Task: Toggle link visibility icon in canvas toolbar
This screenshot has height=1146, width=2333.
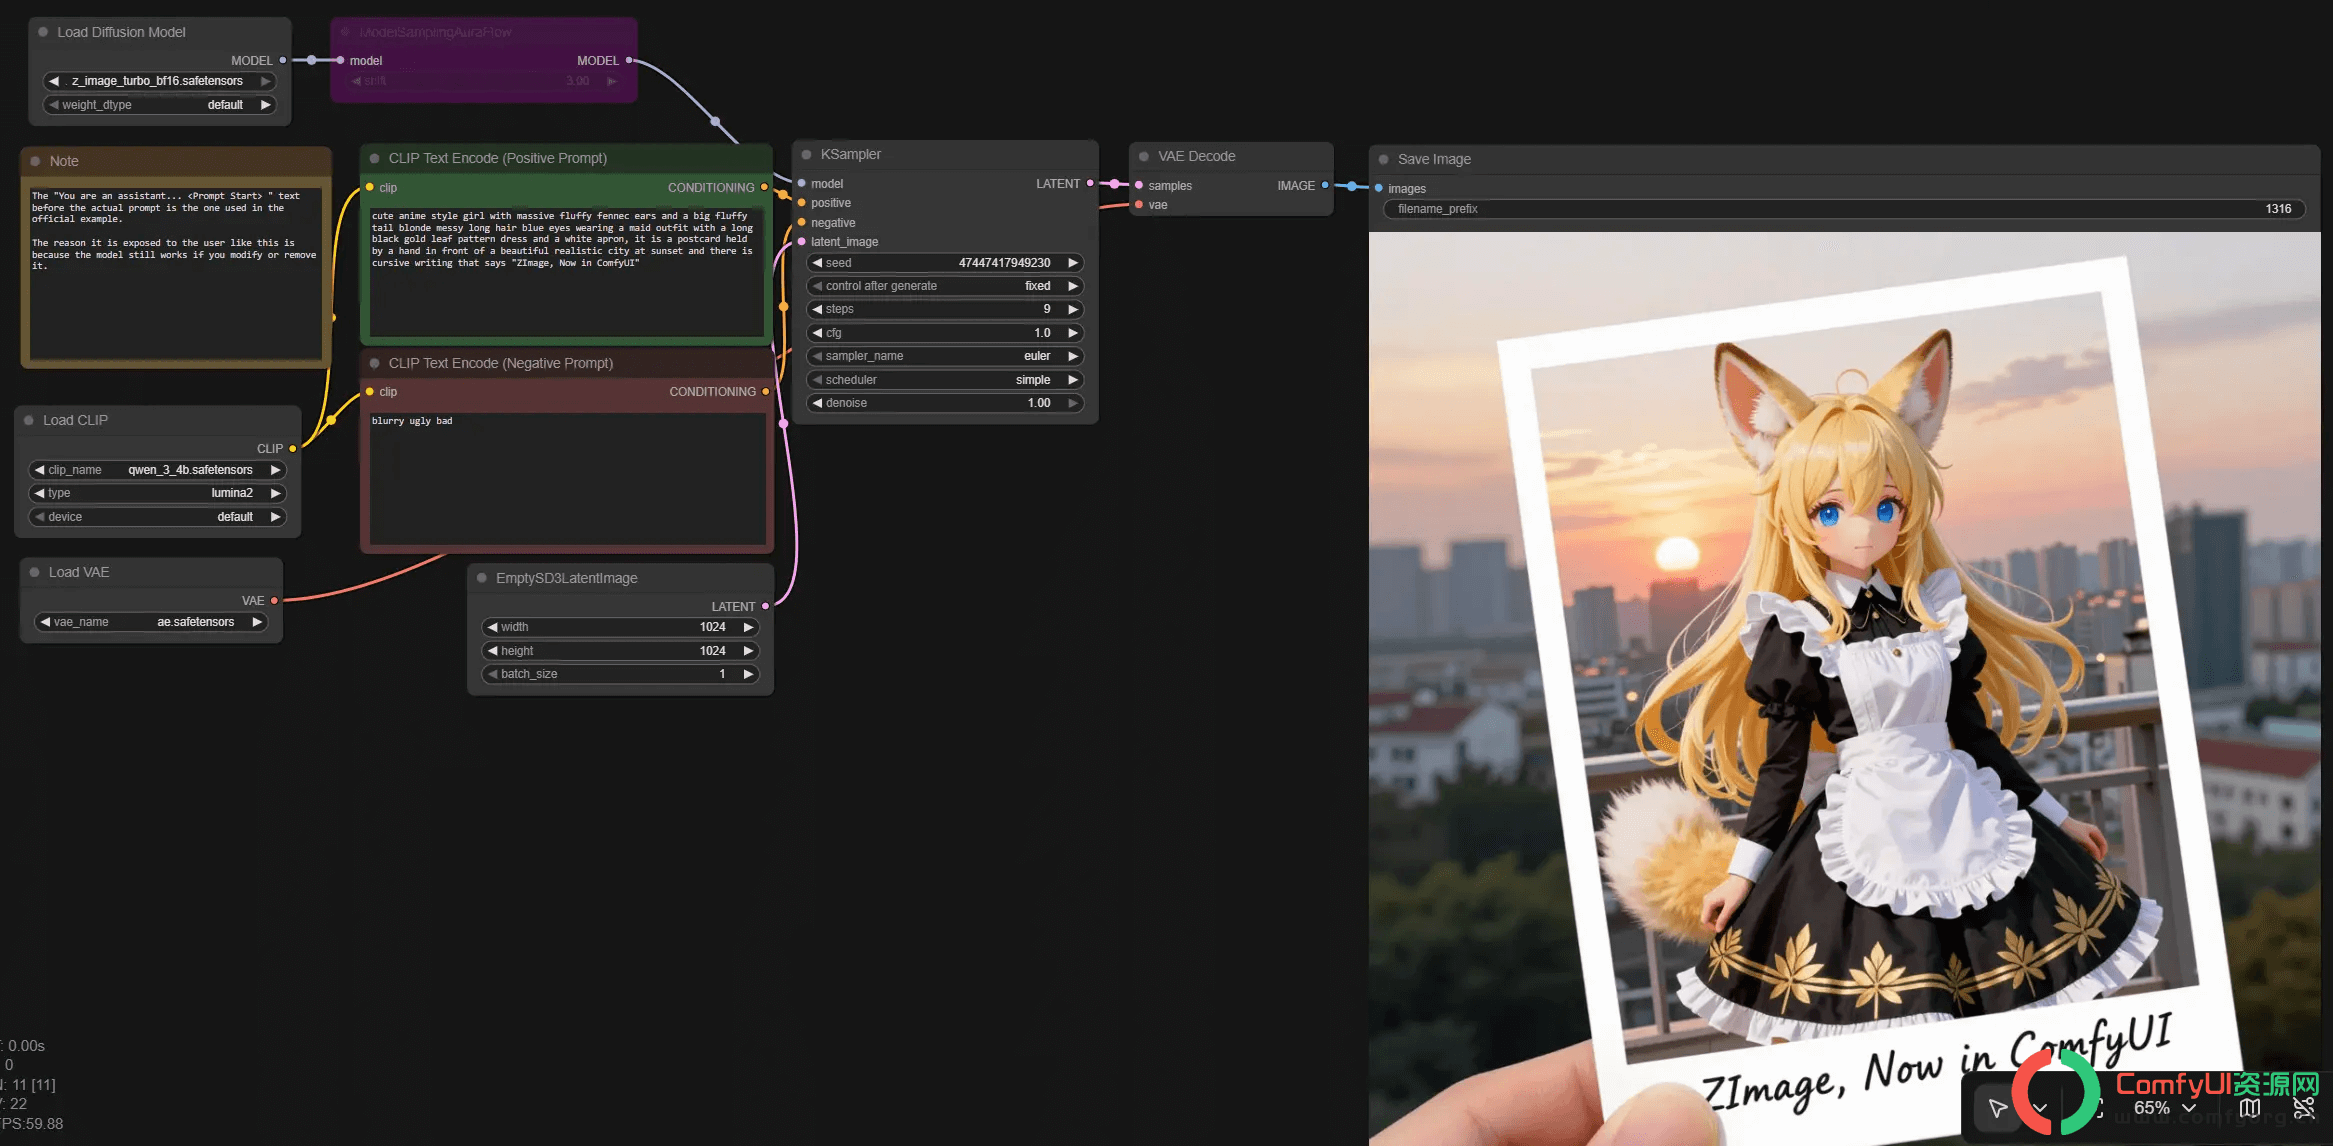Action: (2304, 1108)
